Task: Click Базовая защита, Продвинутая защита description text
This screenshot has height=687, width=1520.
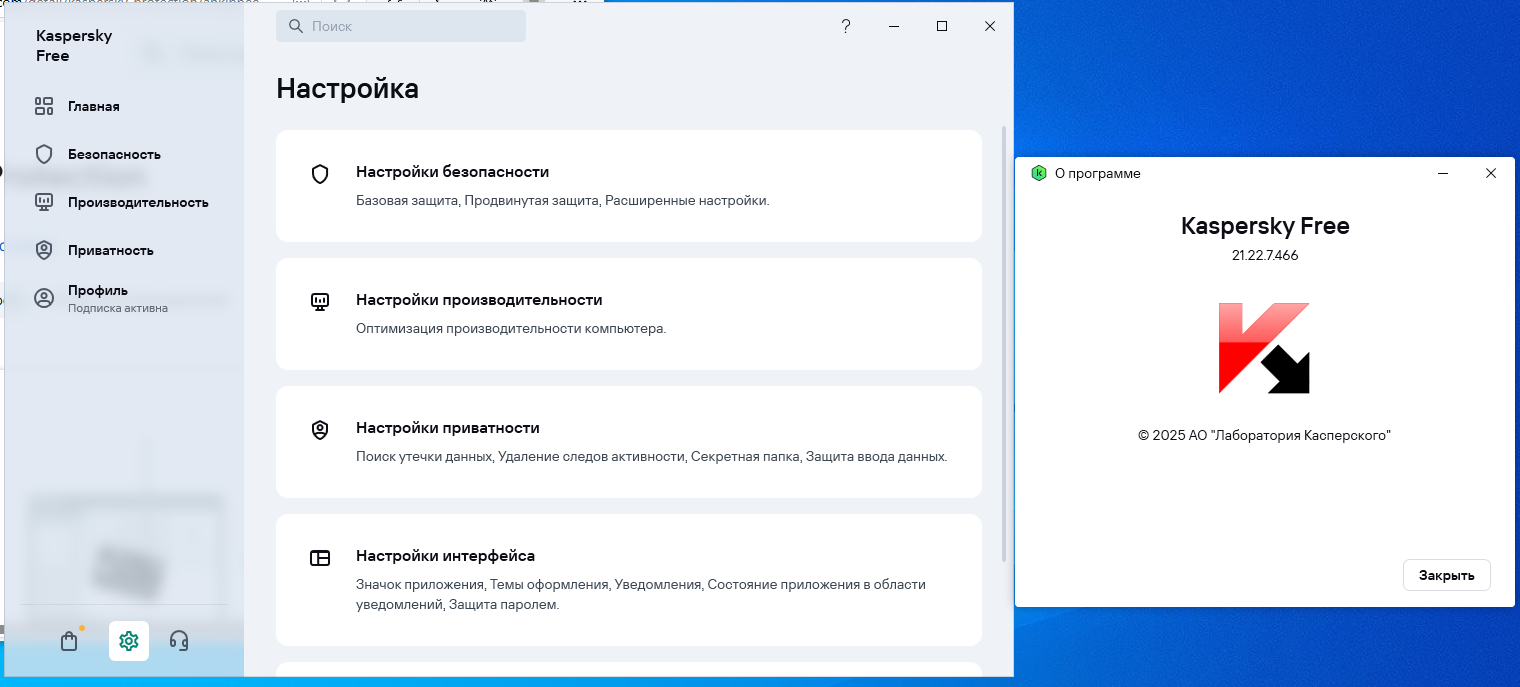Action: 563,200
